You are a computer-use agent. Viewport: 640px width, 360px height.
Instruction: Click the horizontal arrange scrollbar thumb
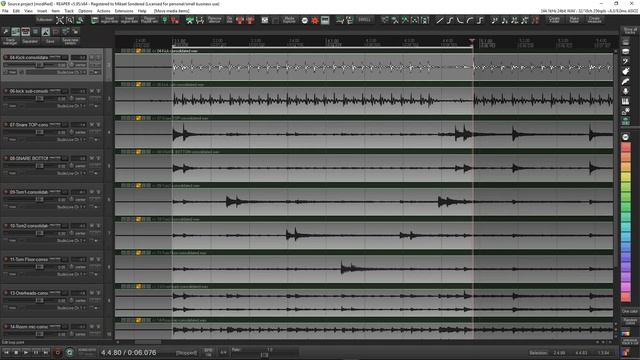148,342
